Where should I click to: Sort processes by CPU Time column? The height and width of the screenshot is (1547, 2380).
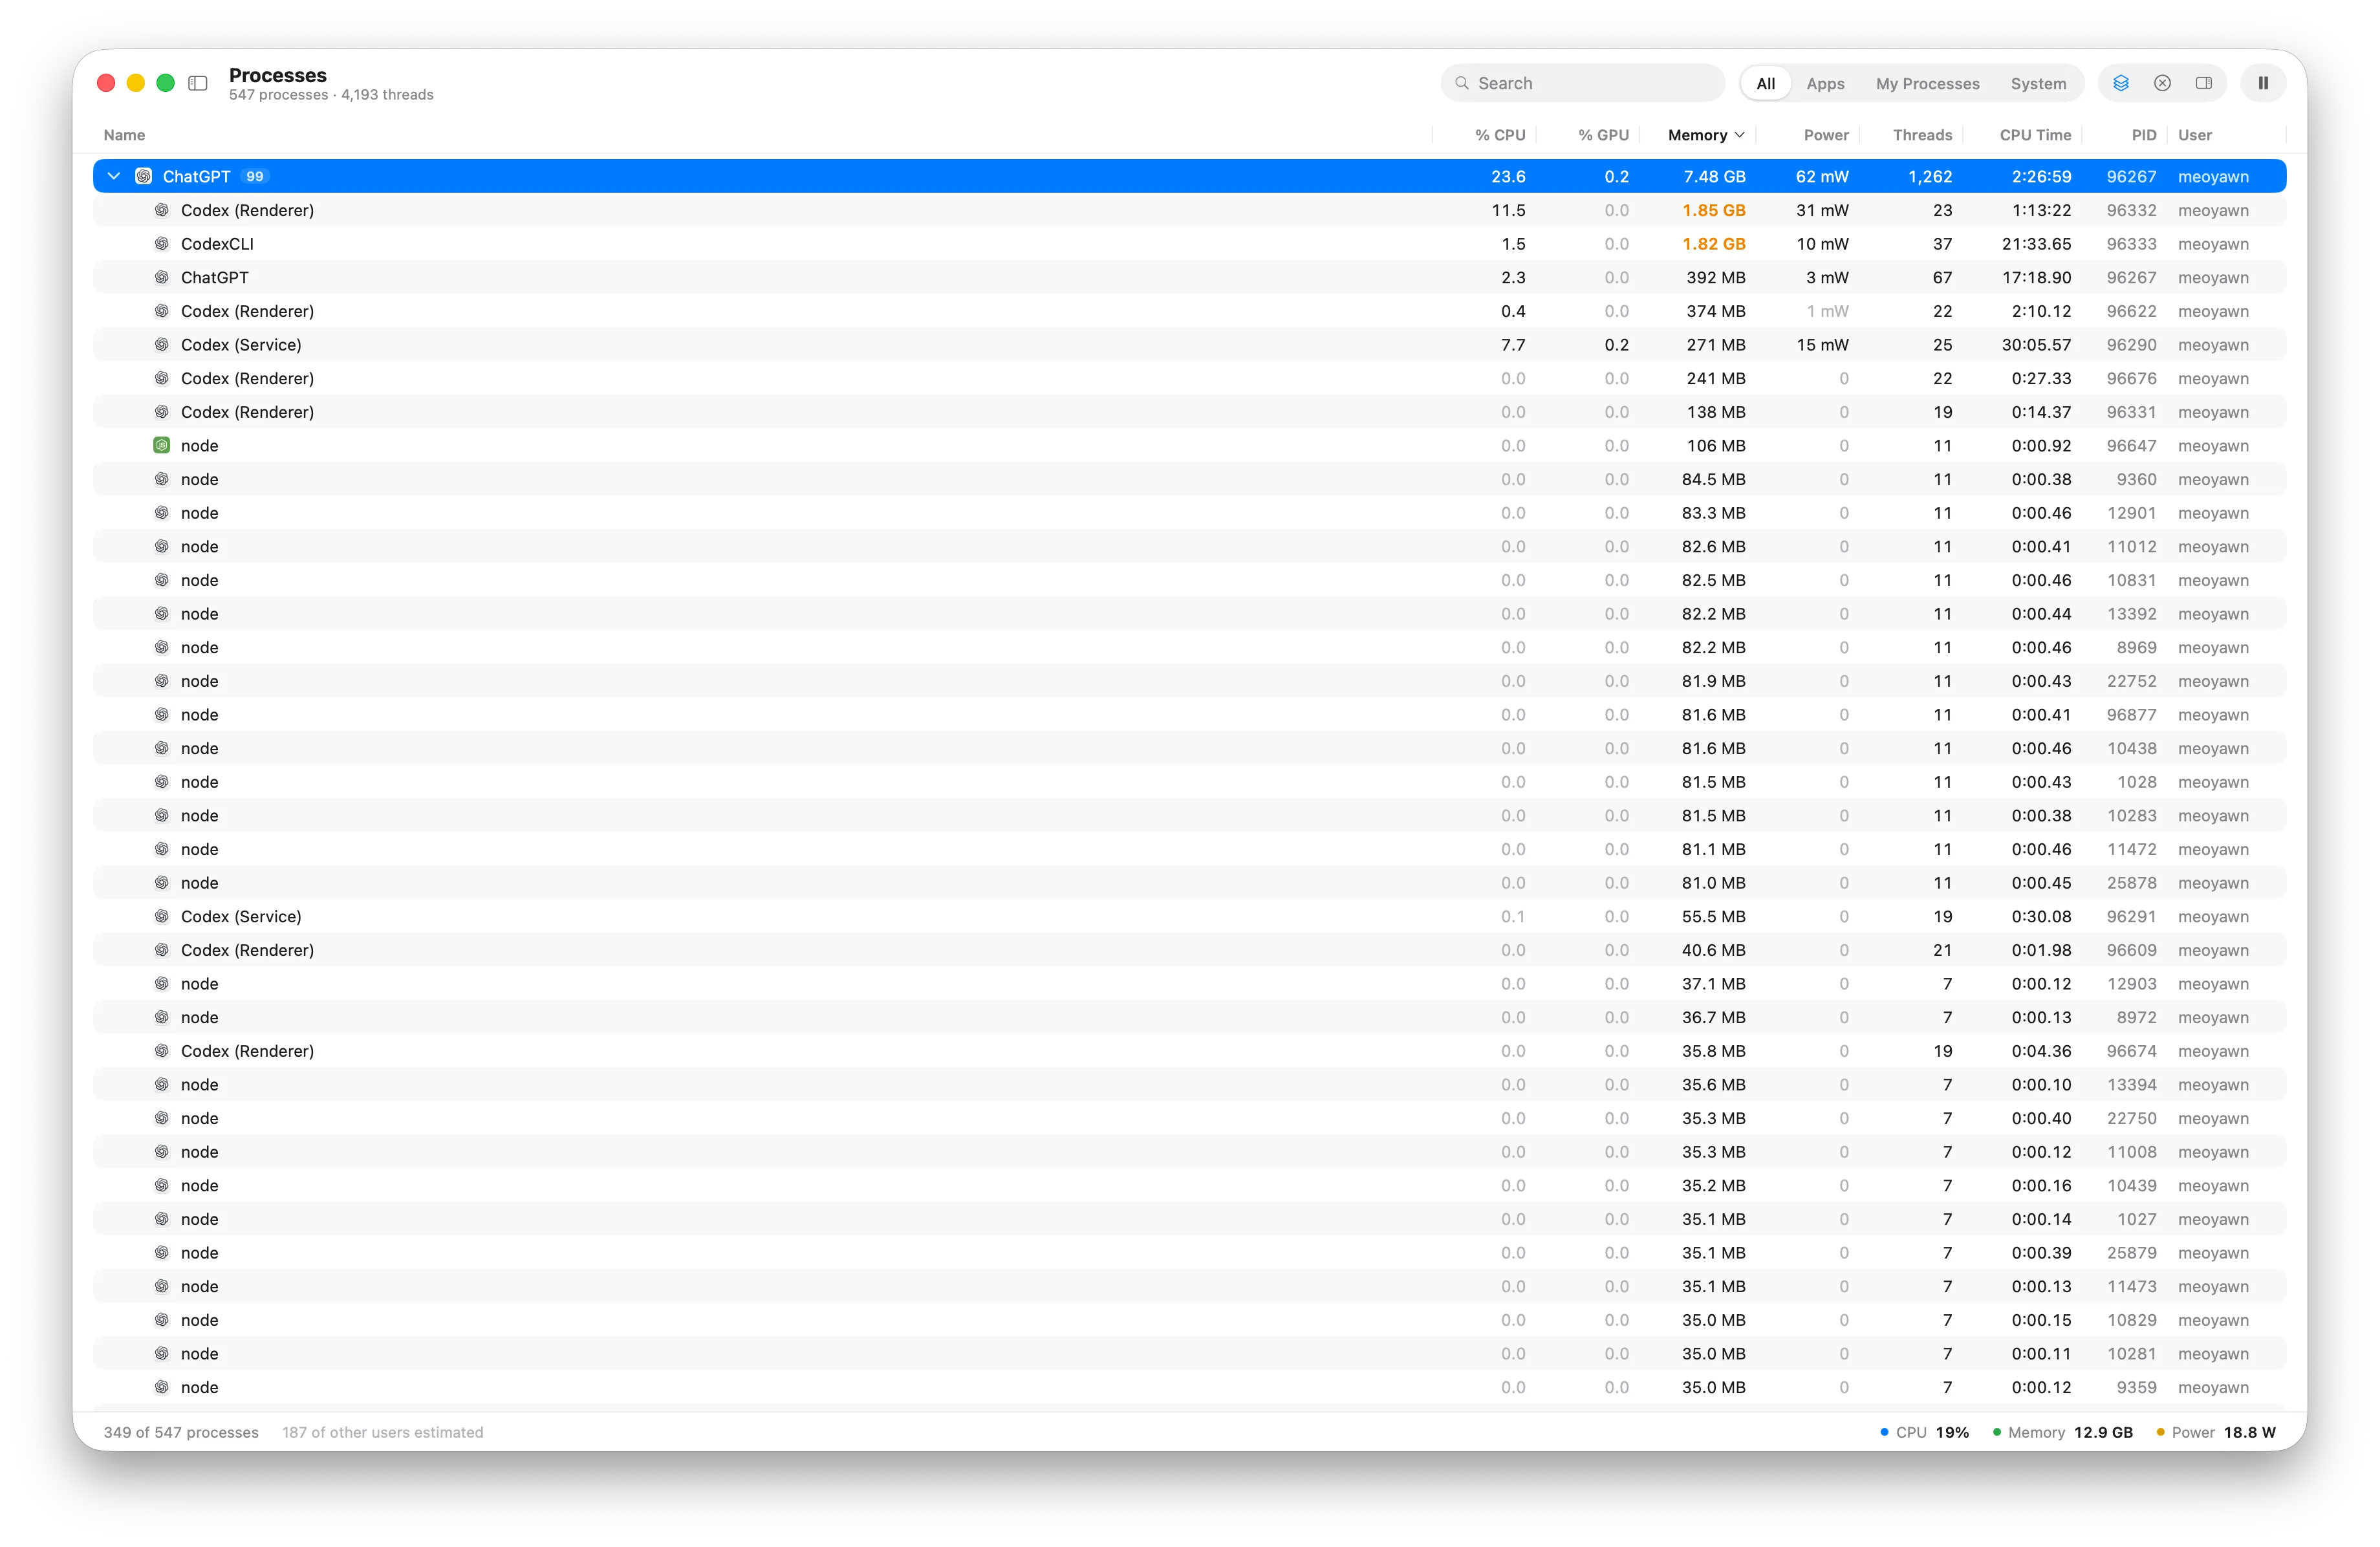(x=2035, y=135)
